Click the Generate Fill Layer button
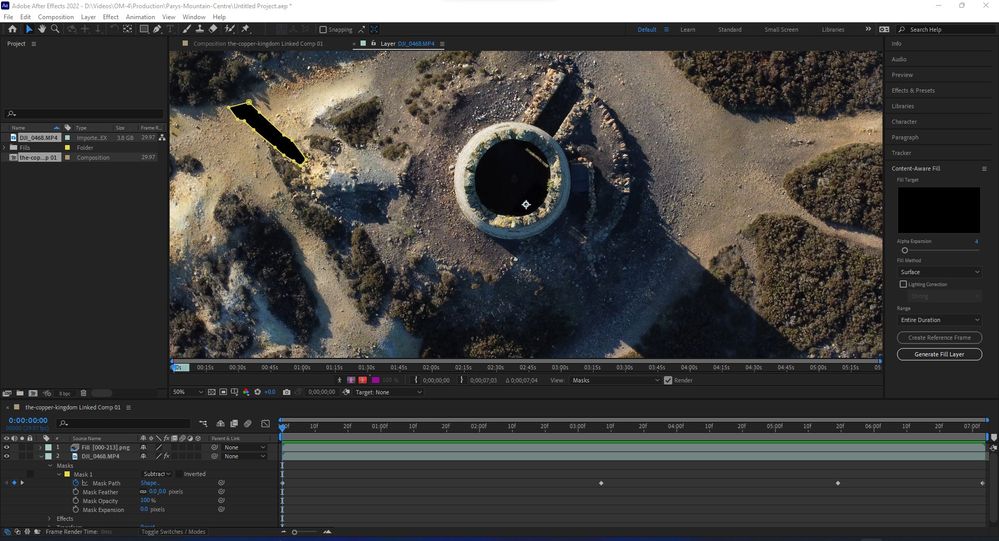The height and width of the screenshot is (541, 999). (x=939, y=354)
